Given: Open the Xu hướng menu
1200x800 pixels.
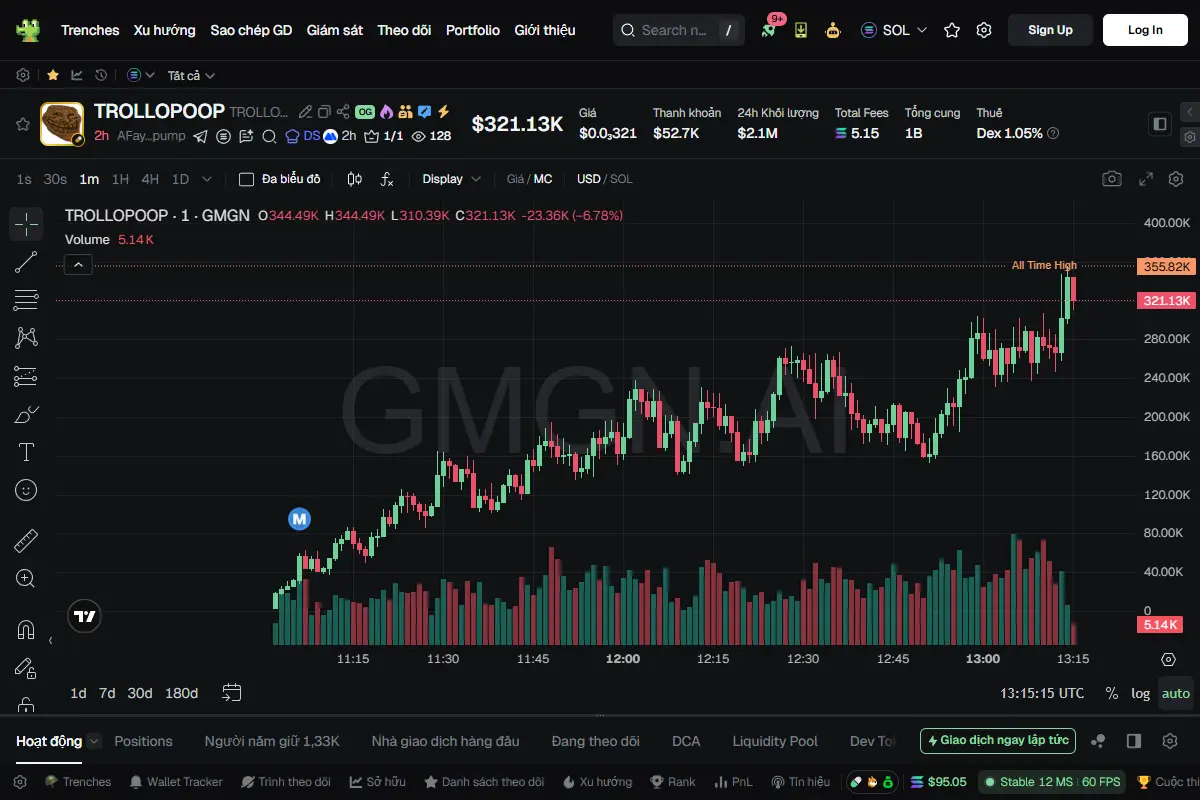Looking at the screenshot, I should pos(165,30).
